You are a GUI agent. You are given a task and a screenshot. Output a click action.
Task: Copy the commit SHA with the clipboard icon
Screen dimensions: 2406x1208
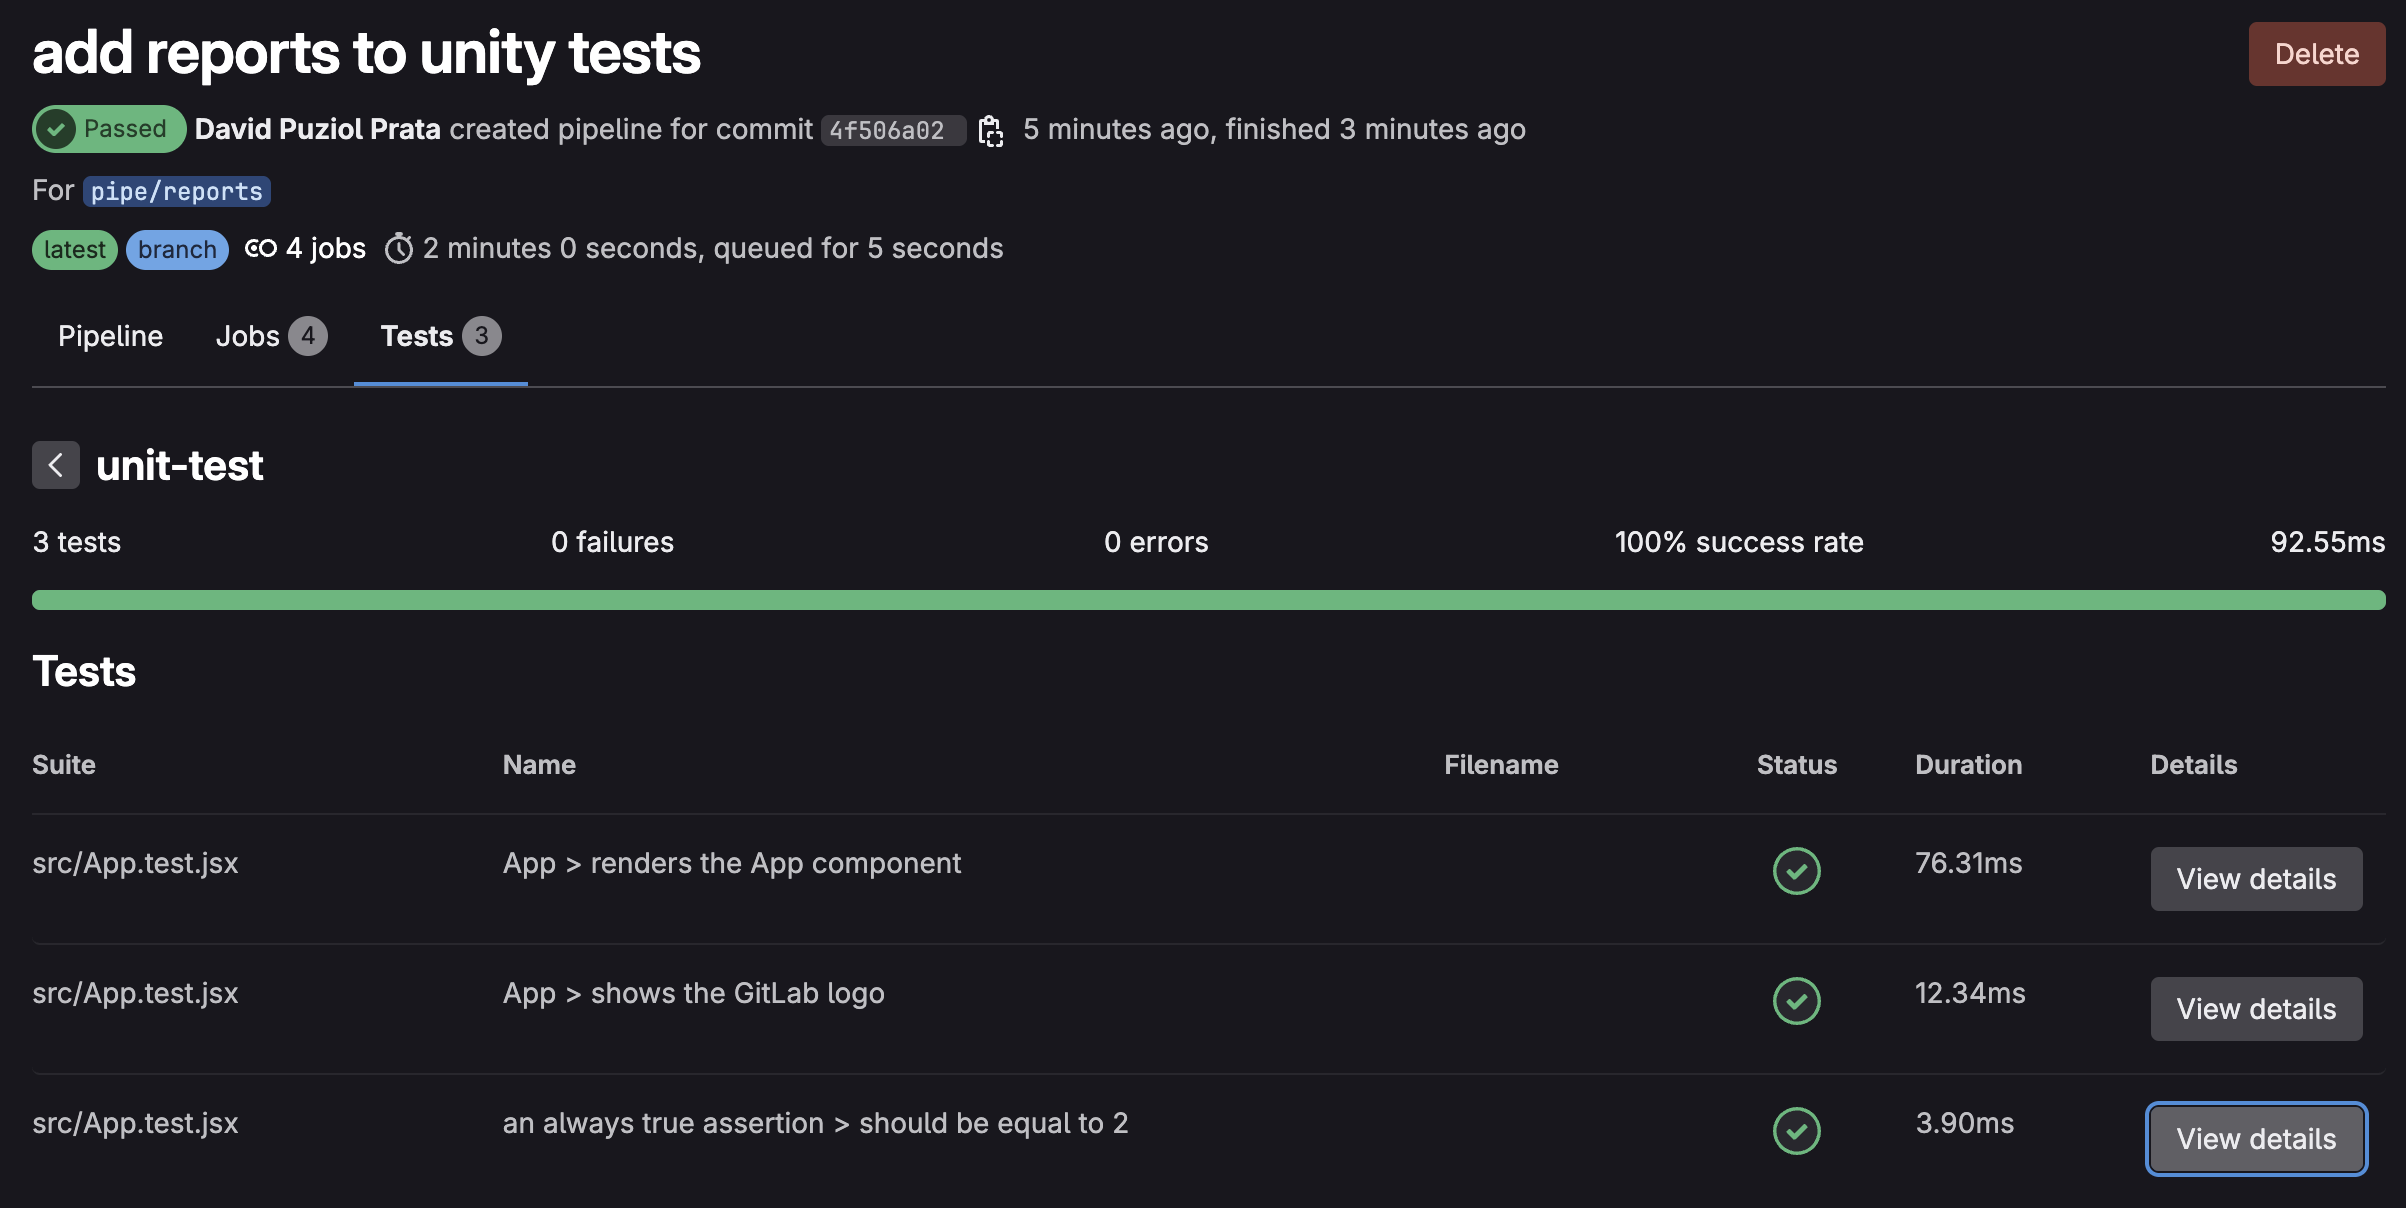[x=990, y=130]
